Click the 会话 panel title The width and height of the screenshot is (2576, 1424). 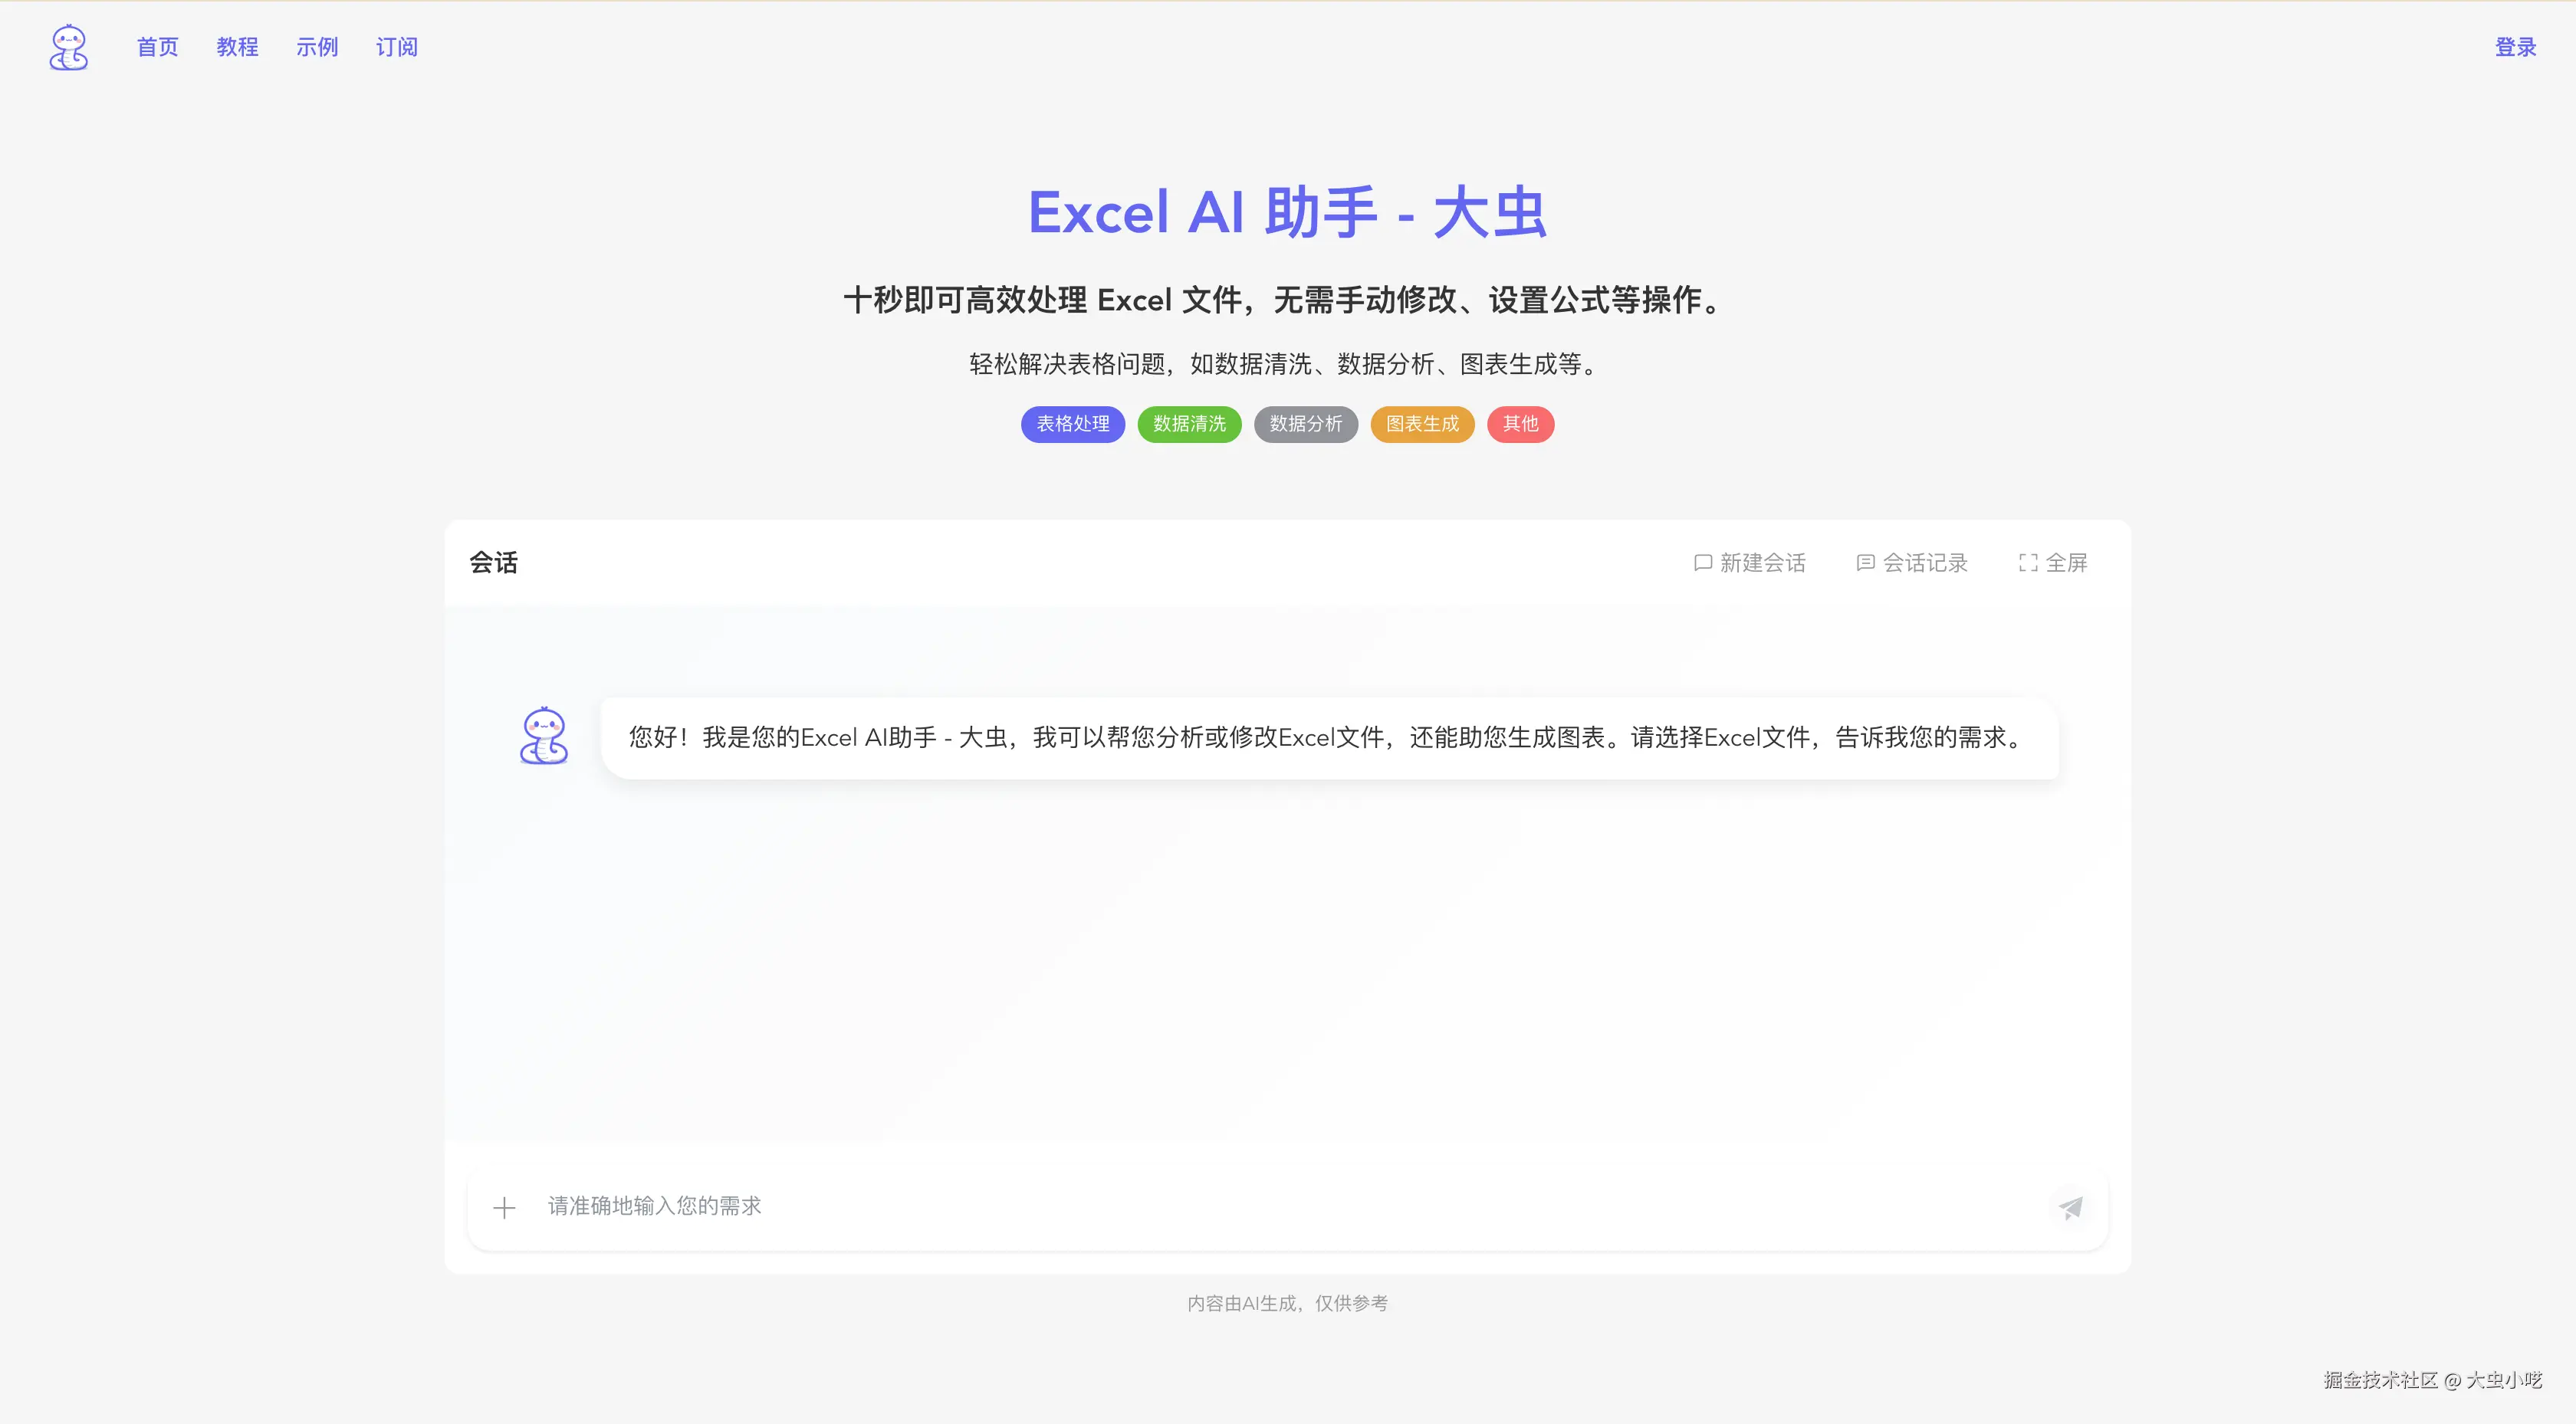494,562
